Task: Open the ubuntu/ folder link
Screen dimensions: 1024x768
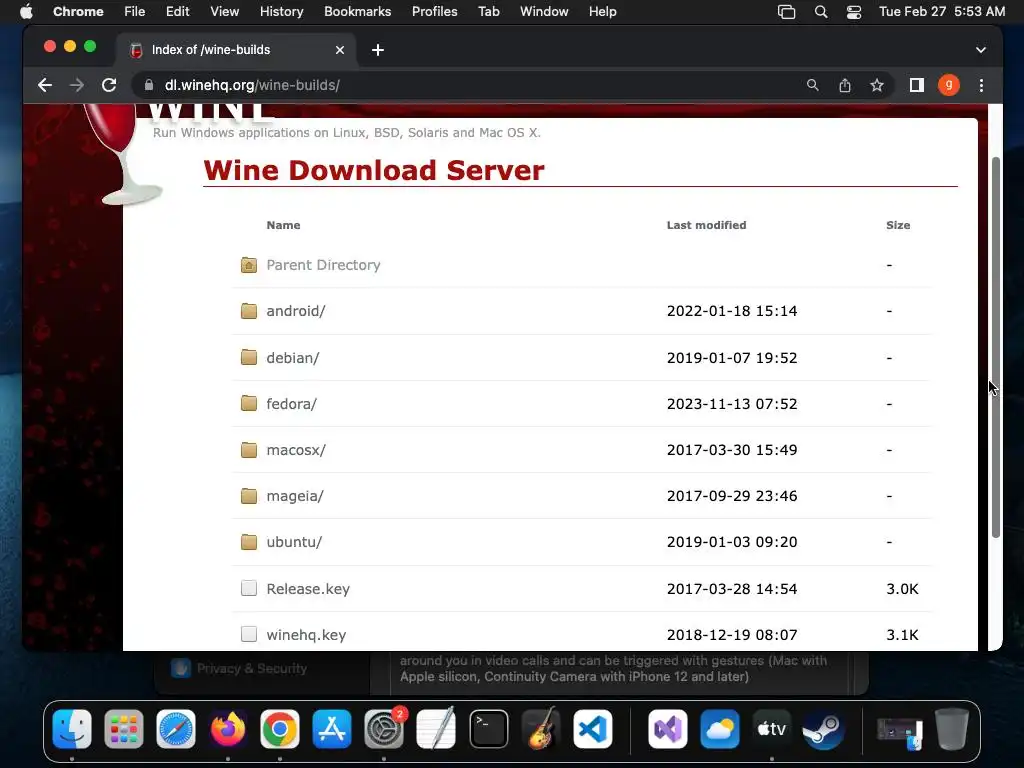Action: click(x=294, y=542)
